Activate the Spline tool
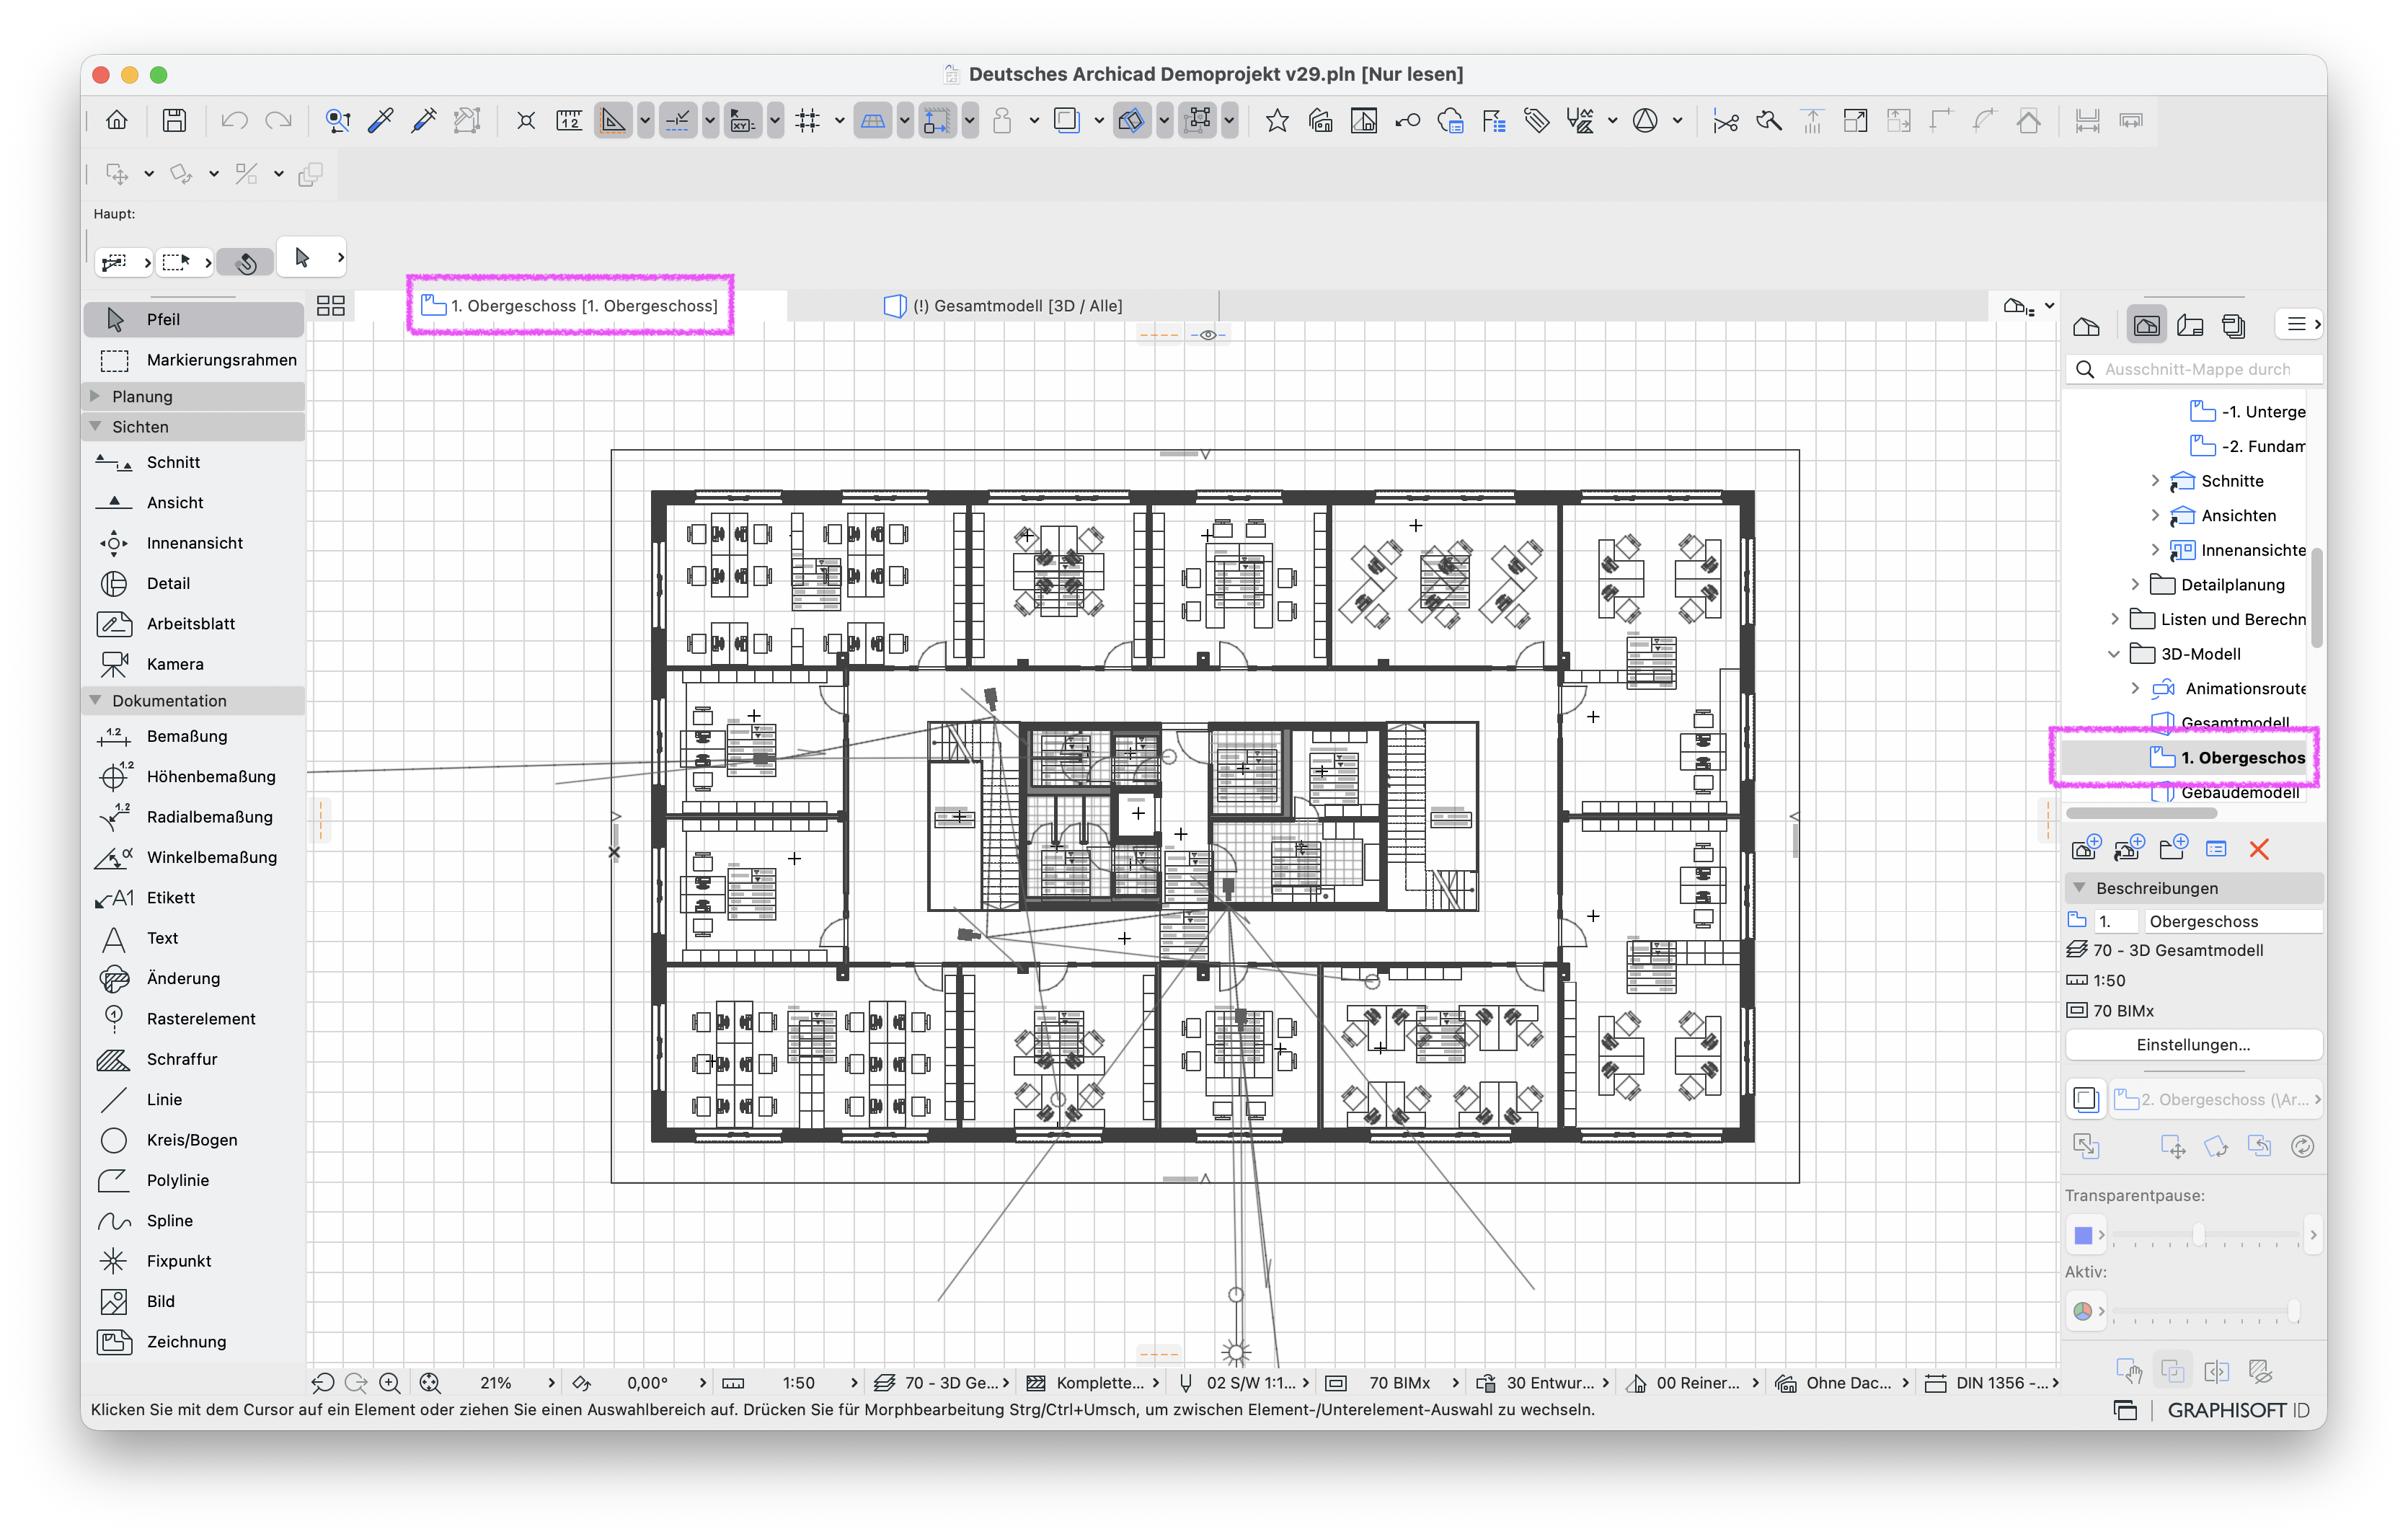The width and height of the screenshot is (2408, 1537). point(193,1221)
